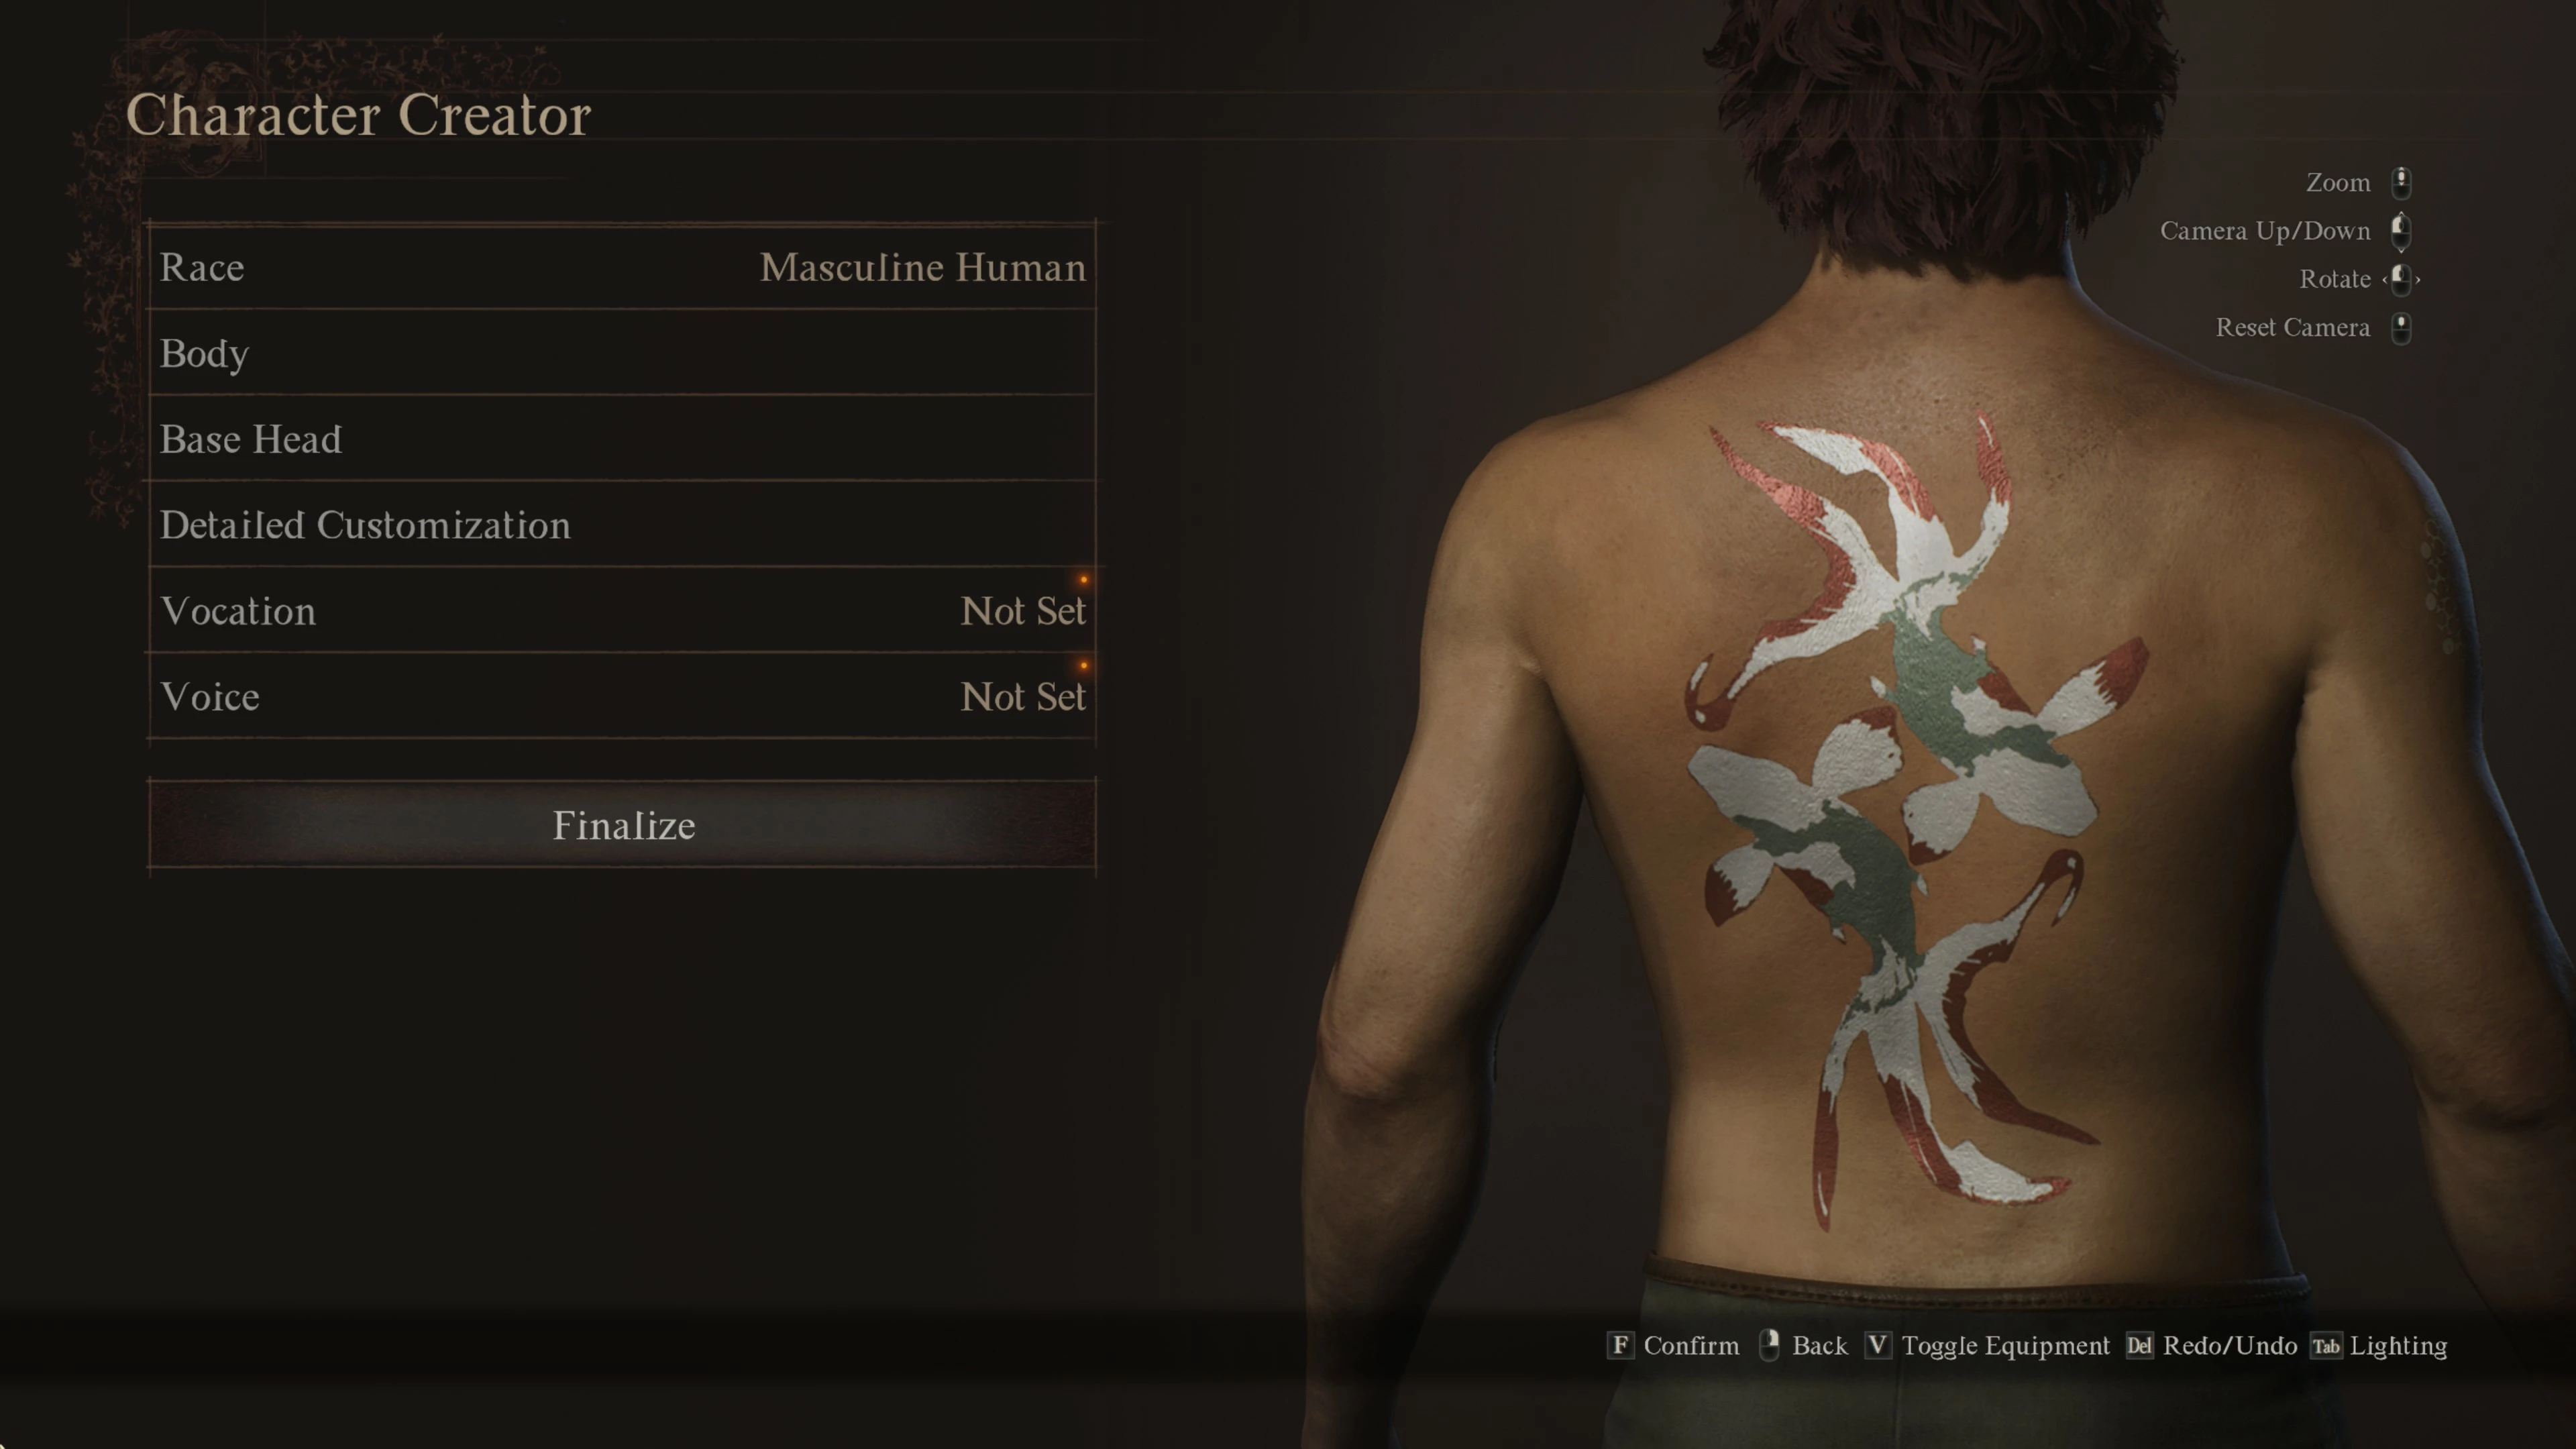This screenshot has height=1449, width=2576.
Task: Click the Redo/Undo label
Action: coord(2229,1346)
